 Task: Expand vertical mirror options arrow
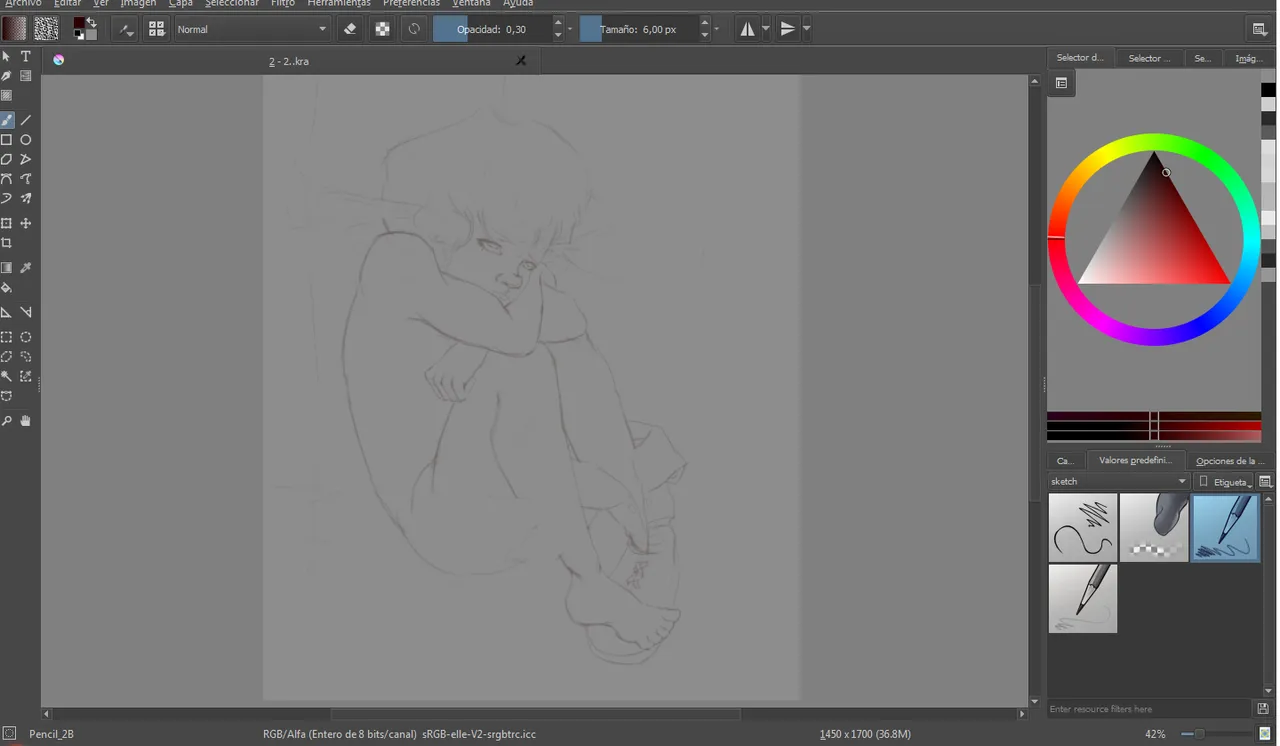point(806,29)
